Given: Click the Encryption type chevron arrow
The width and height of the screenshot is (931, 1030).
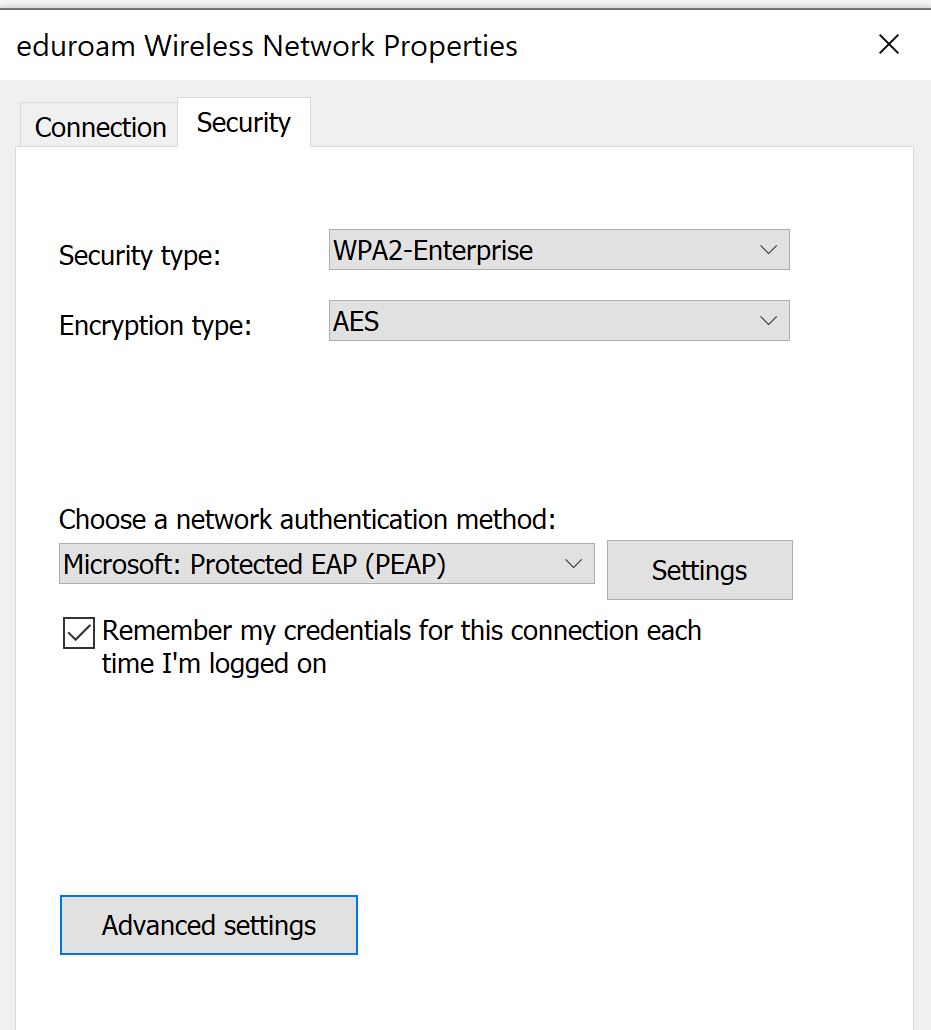Looking at the screenshot, I should [769, 320].
